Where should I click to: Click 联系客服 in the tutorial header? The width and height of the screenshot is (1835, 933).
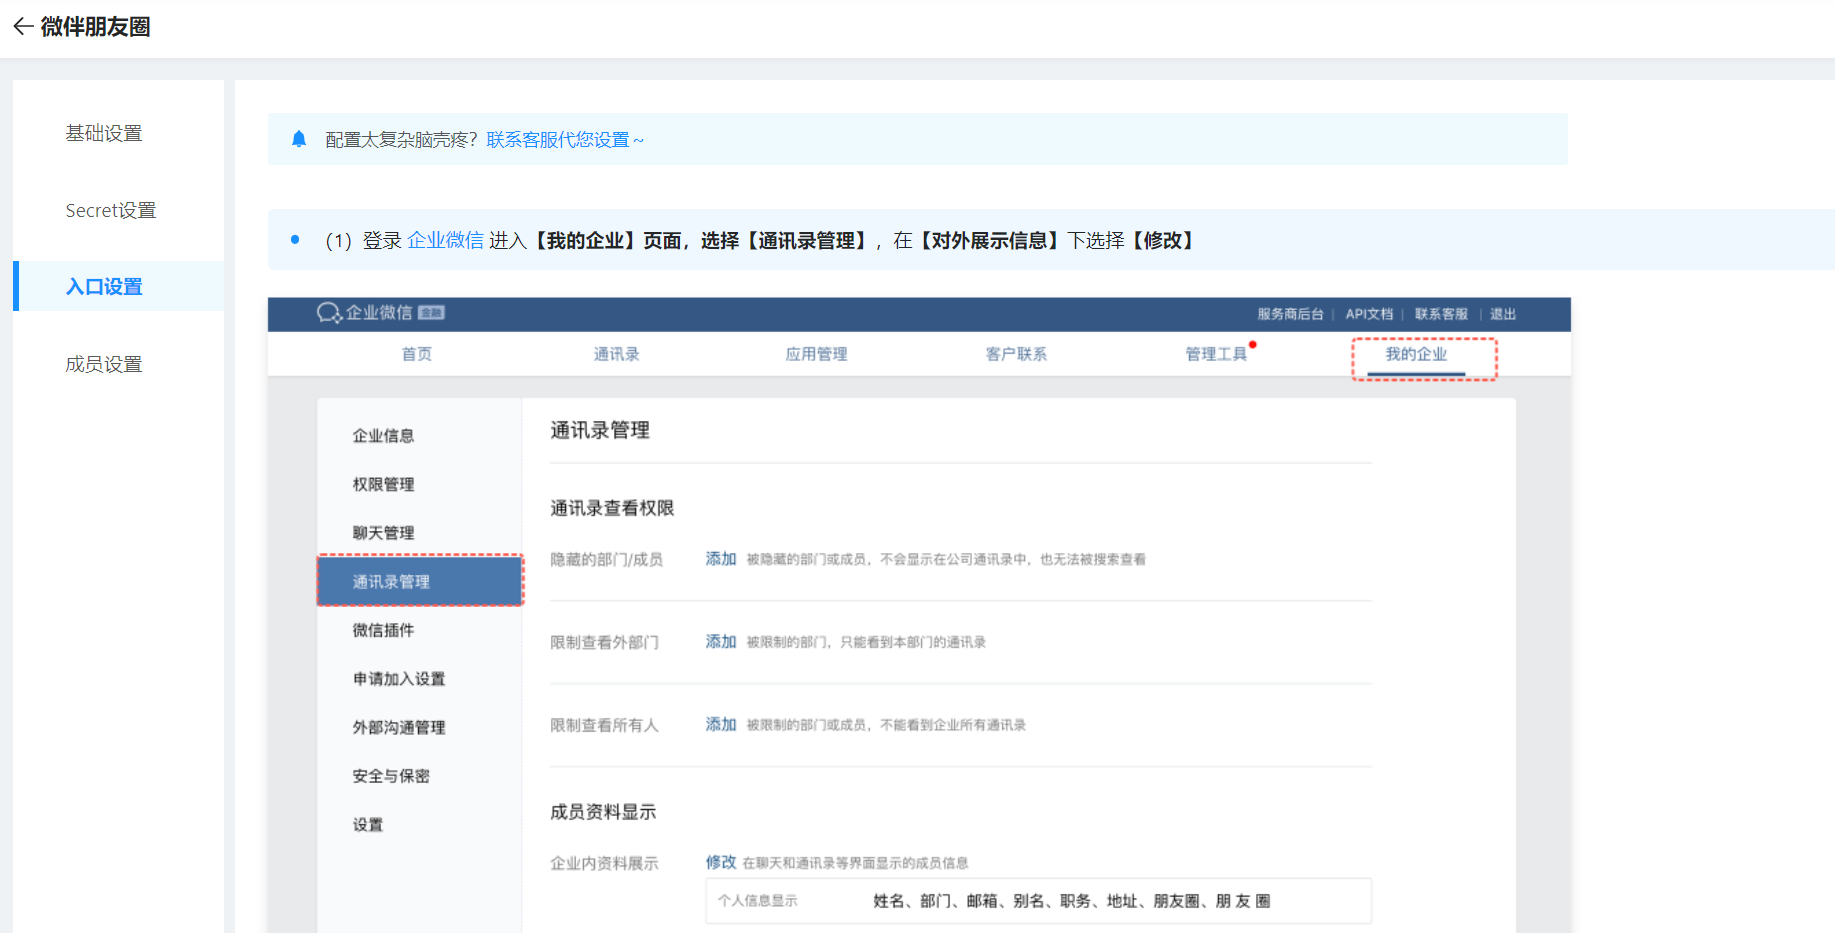coord(1441,314)
